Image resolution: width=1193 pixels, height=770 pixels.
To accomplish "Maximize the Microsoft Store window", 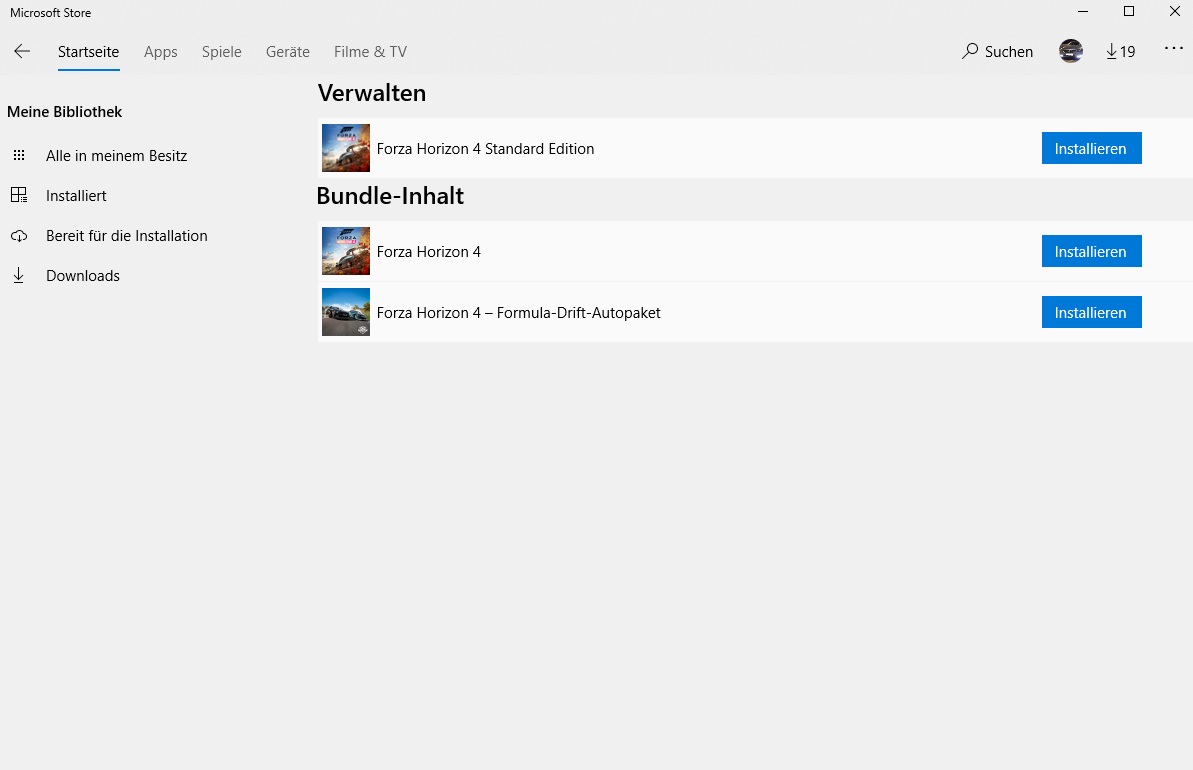I will (1128, 11).
